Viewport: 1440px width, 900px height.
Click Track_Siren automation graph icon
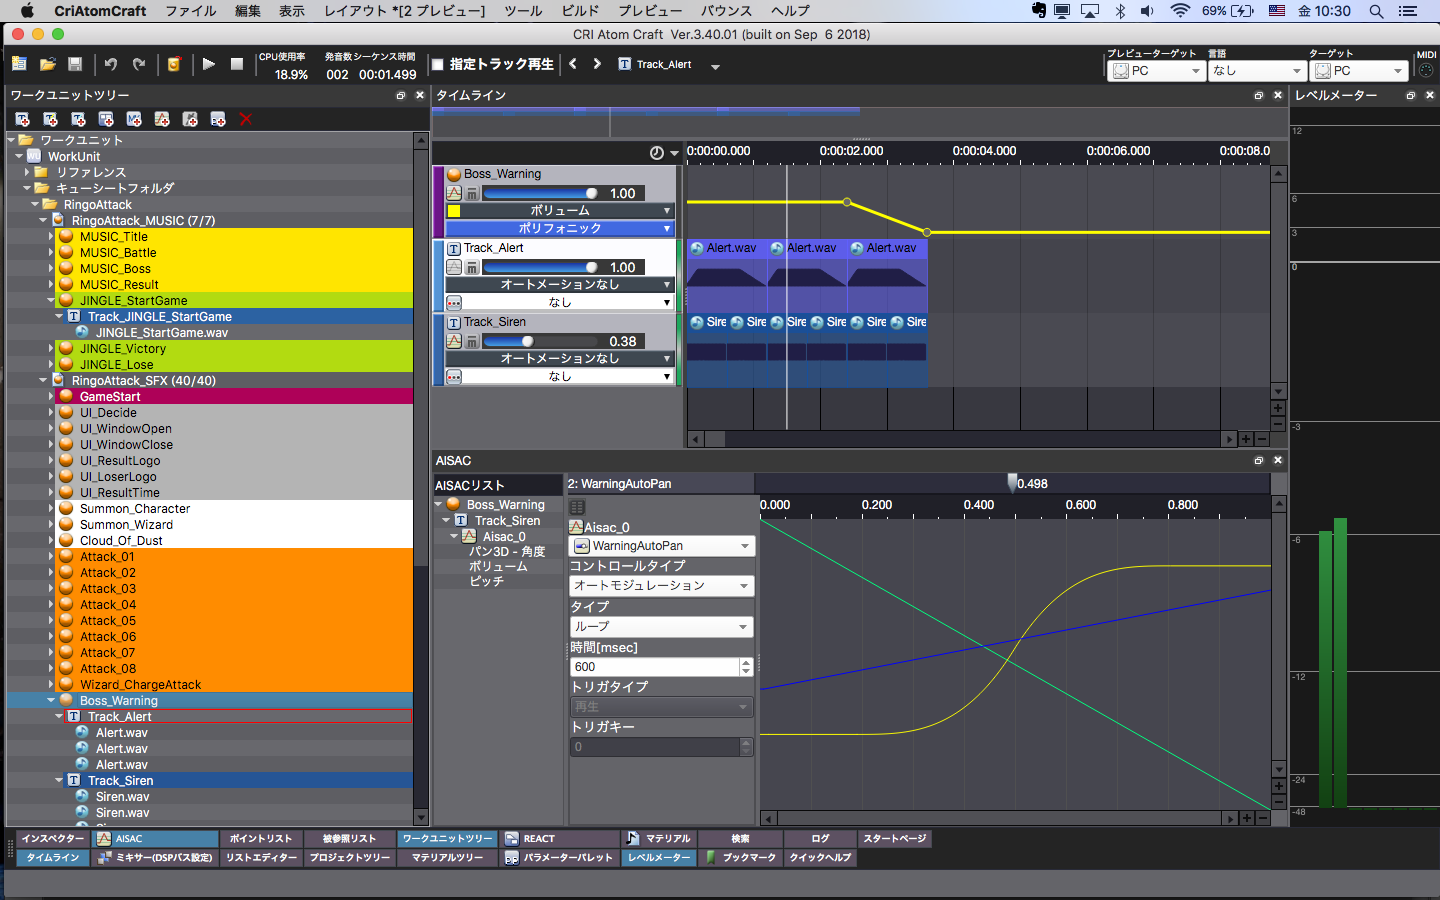pos(454,341)
